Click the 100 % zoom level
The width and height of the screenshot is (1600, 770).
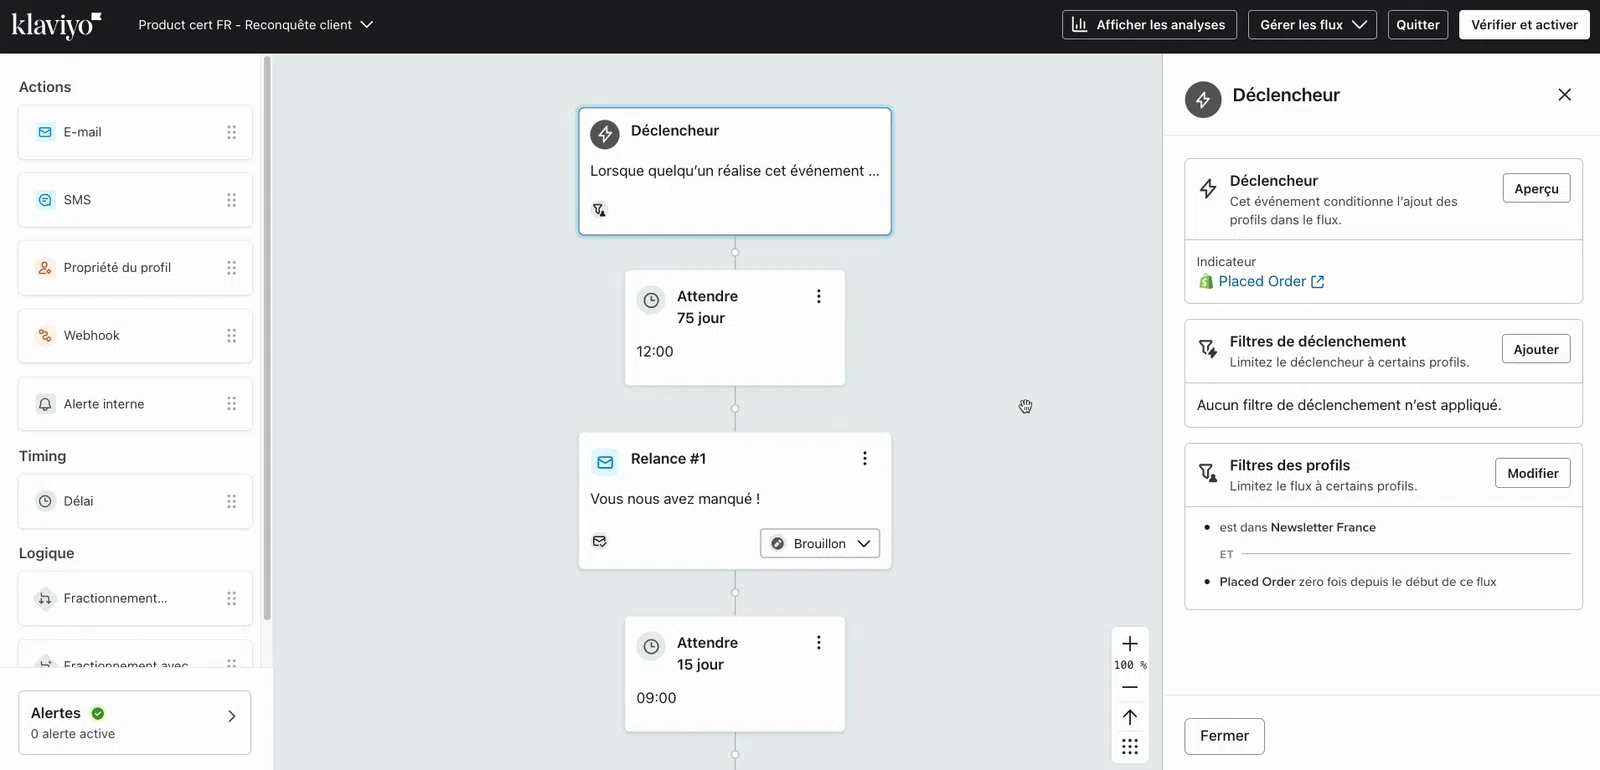click(x=1130, y=665)
